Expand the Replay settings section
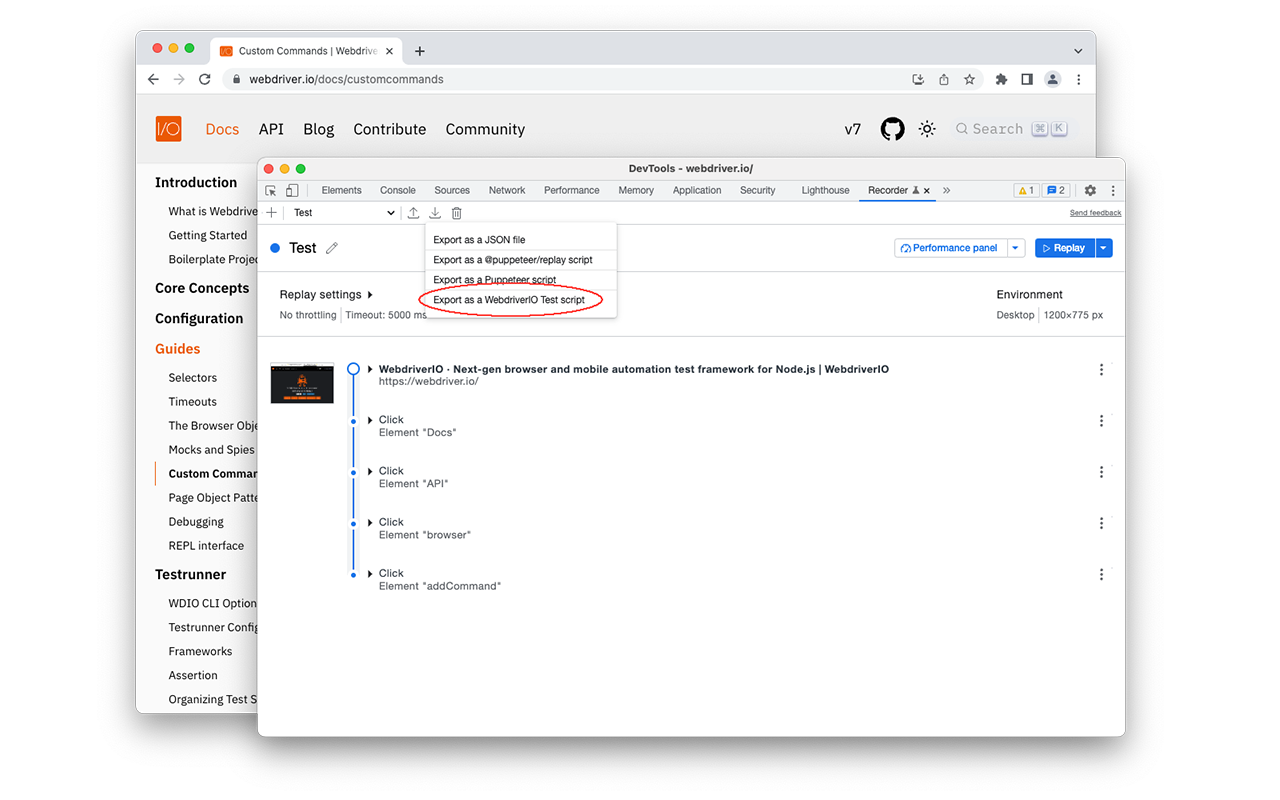 point(326,295)
